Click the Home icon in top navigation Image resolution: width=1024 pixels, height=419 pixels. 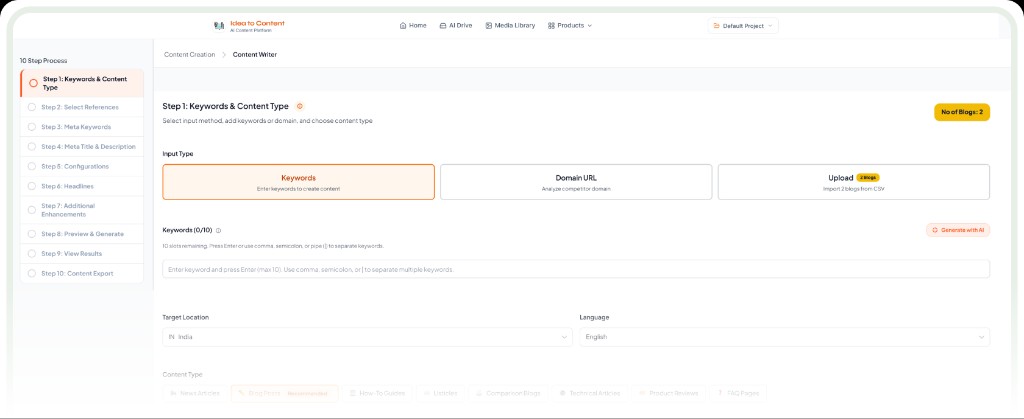click(403, 25)
